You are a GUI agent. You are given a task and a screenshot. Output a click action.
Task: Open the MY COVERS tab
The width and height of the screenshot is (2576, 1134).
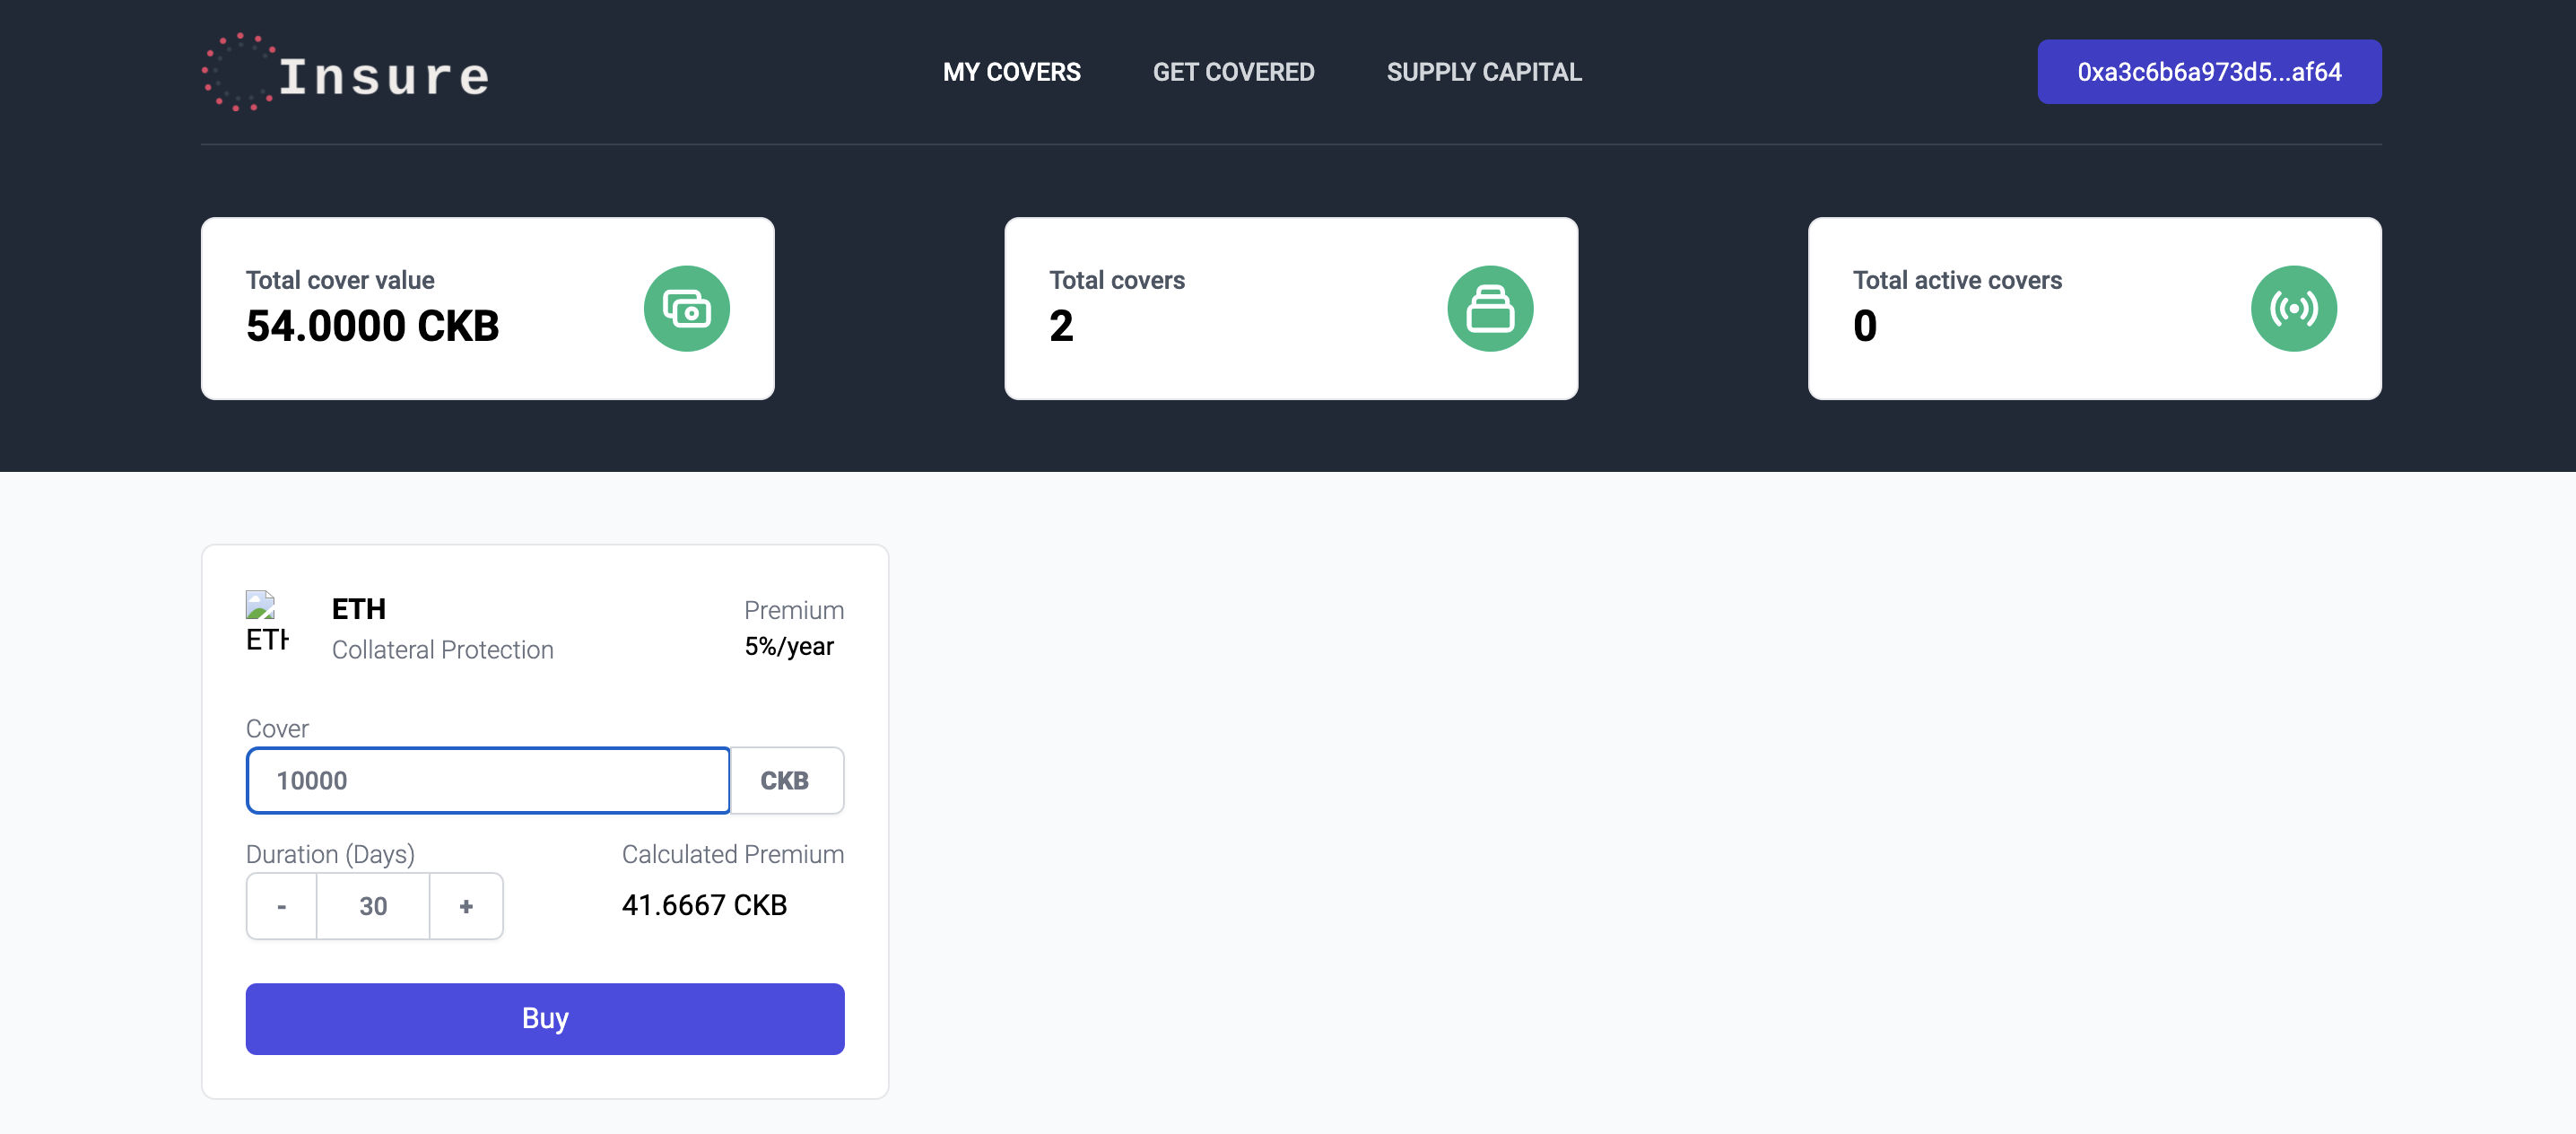tap(1011, 72)
